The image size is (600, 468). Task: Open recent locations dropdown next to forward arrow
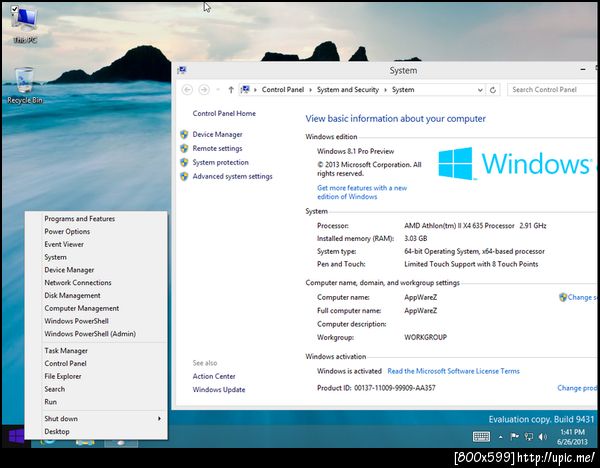tap(218, 90)
